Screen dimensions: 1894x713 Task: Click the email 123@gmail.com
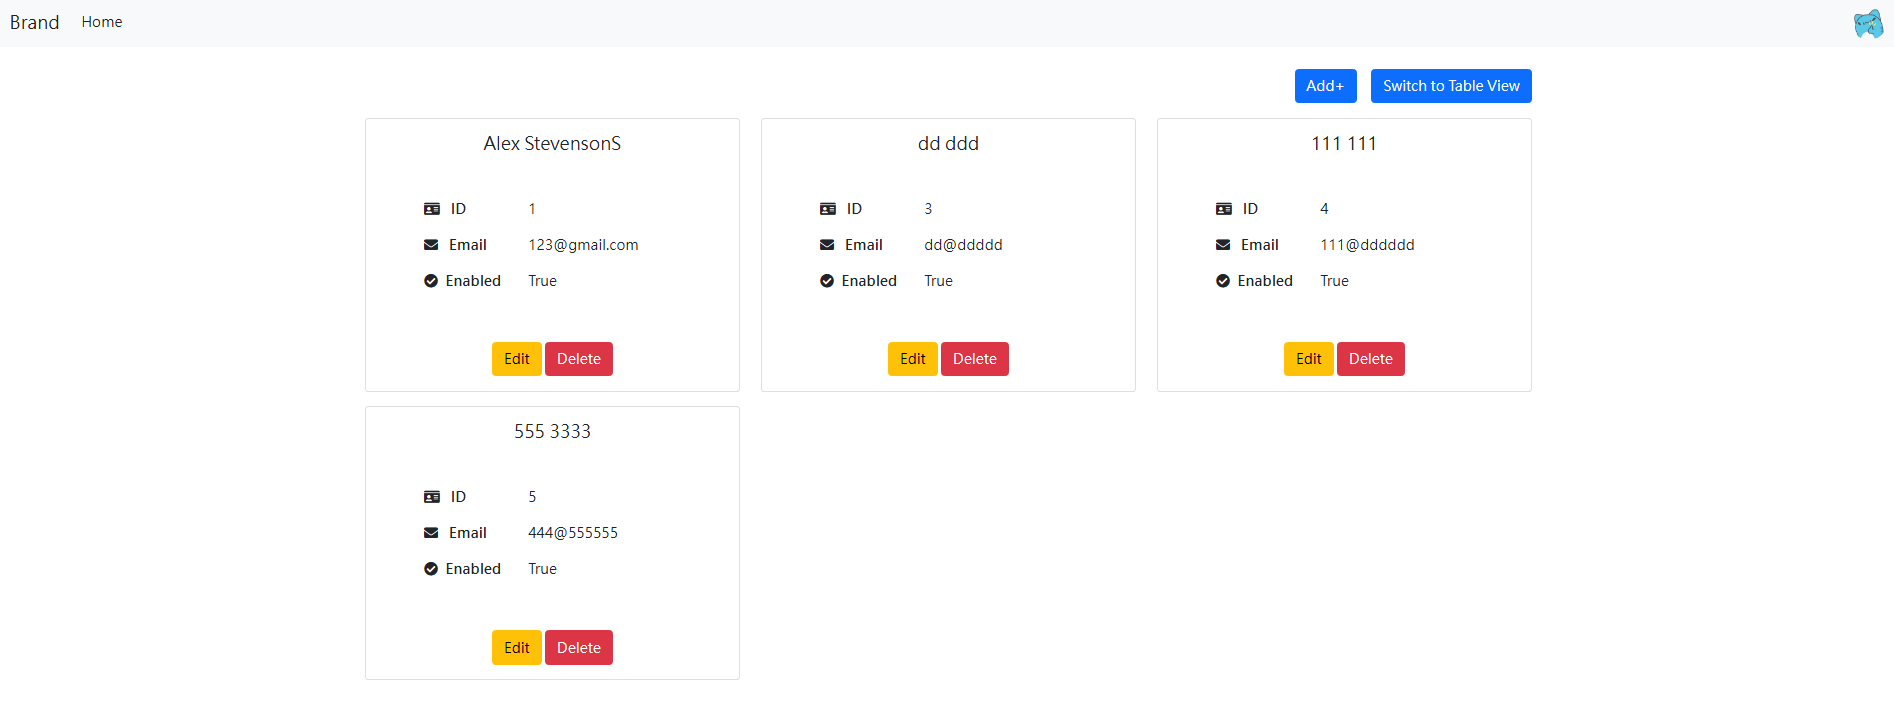(583, 245)
